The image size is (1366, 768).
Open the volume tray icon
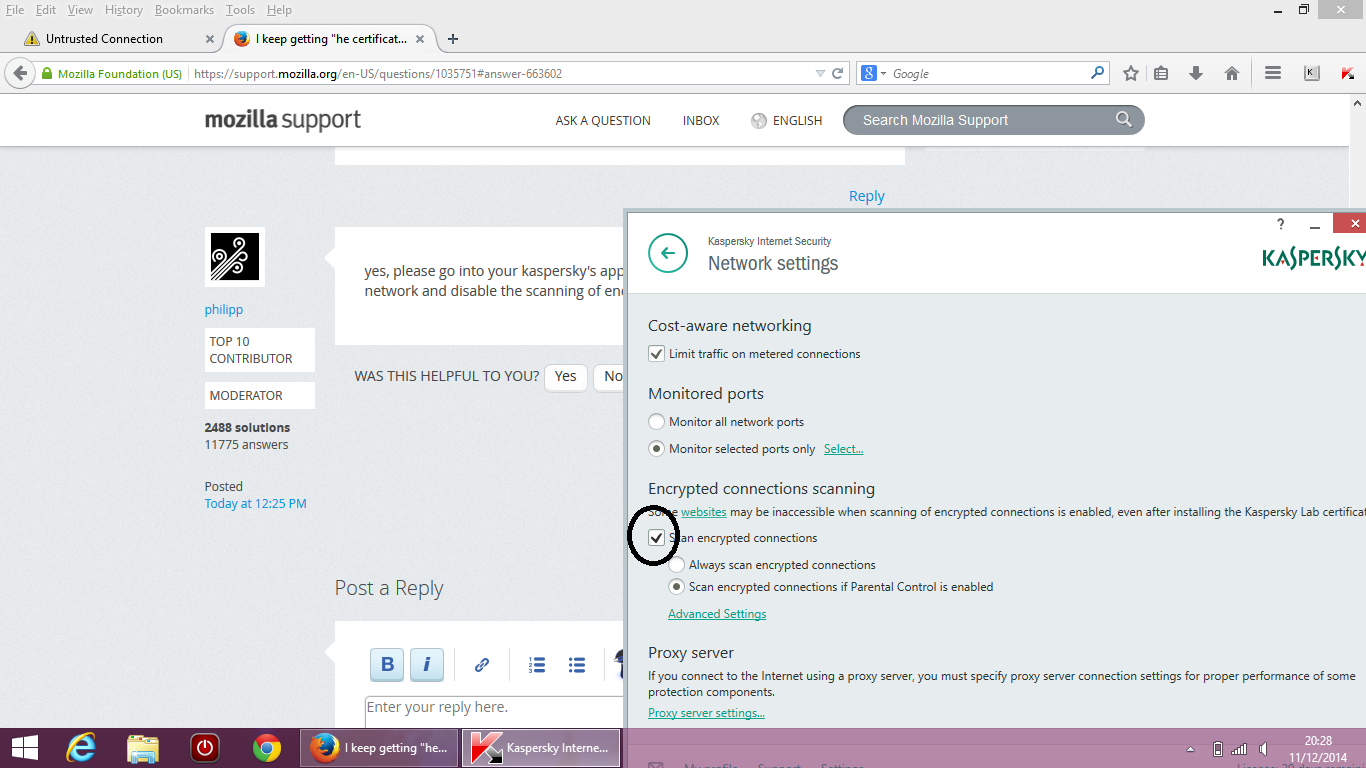click(x=1264, y=749)
